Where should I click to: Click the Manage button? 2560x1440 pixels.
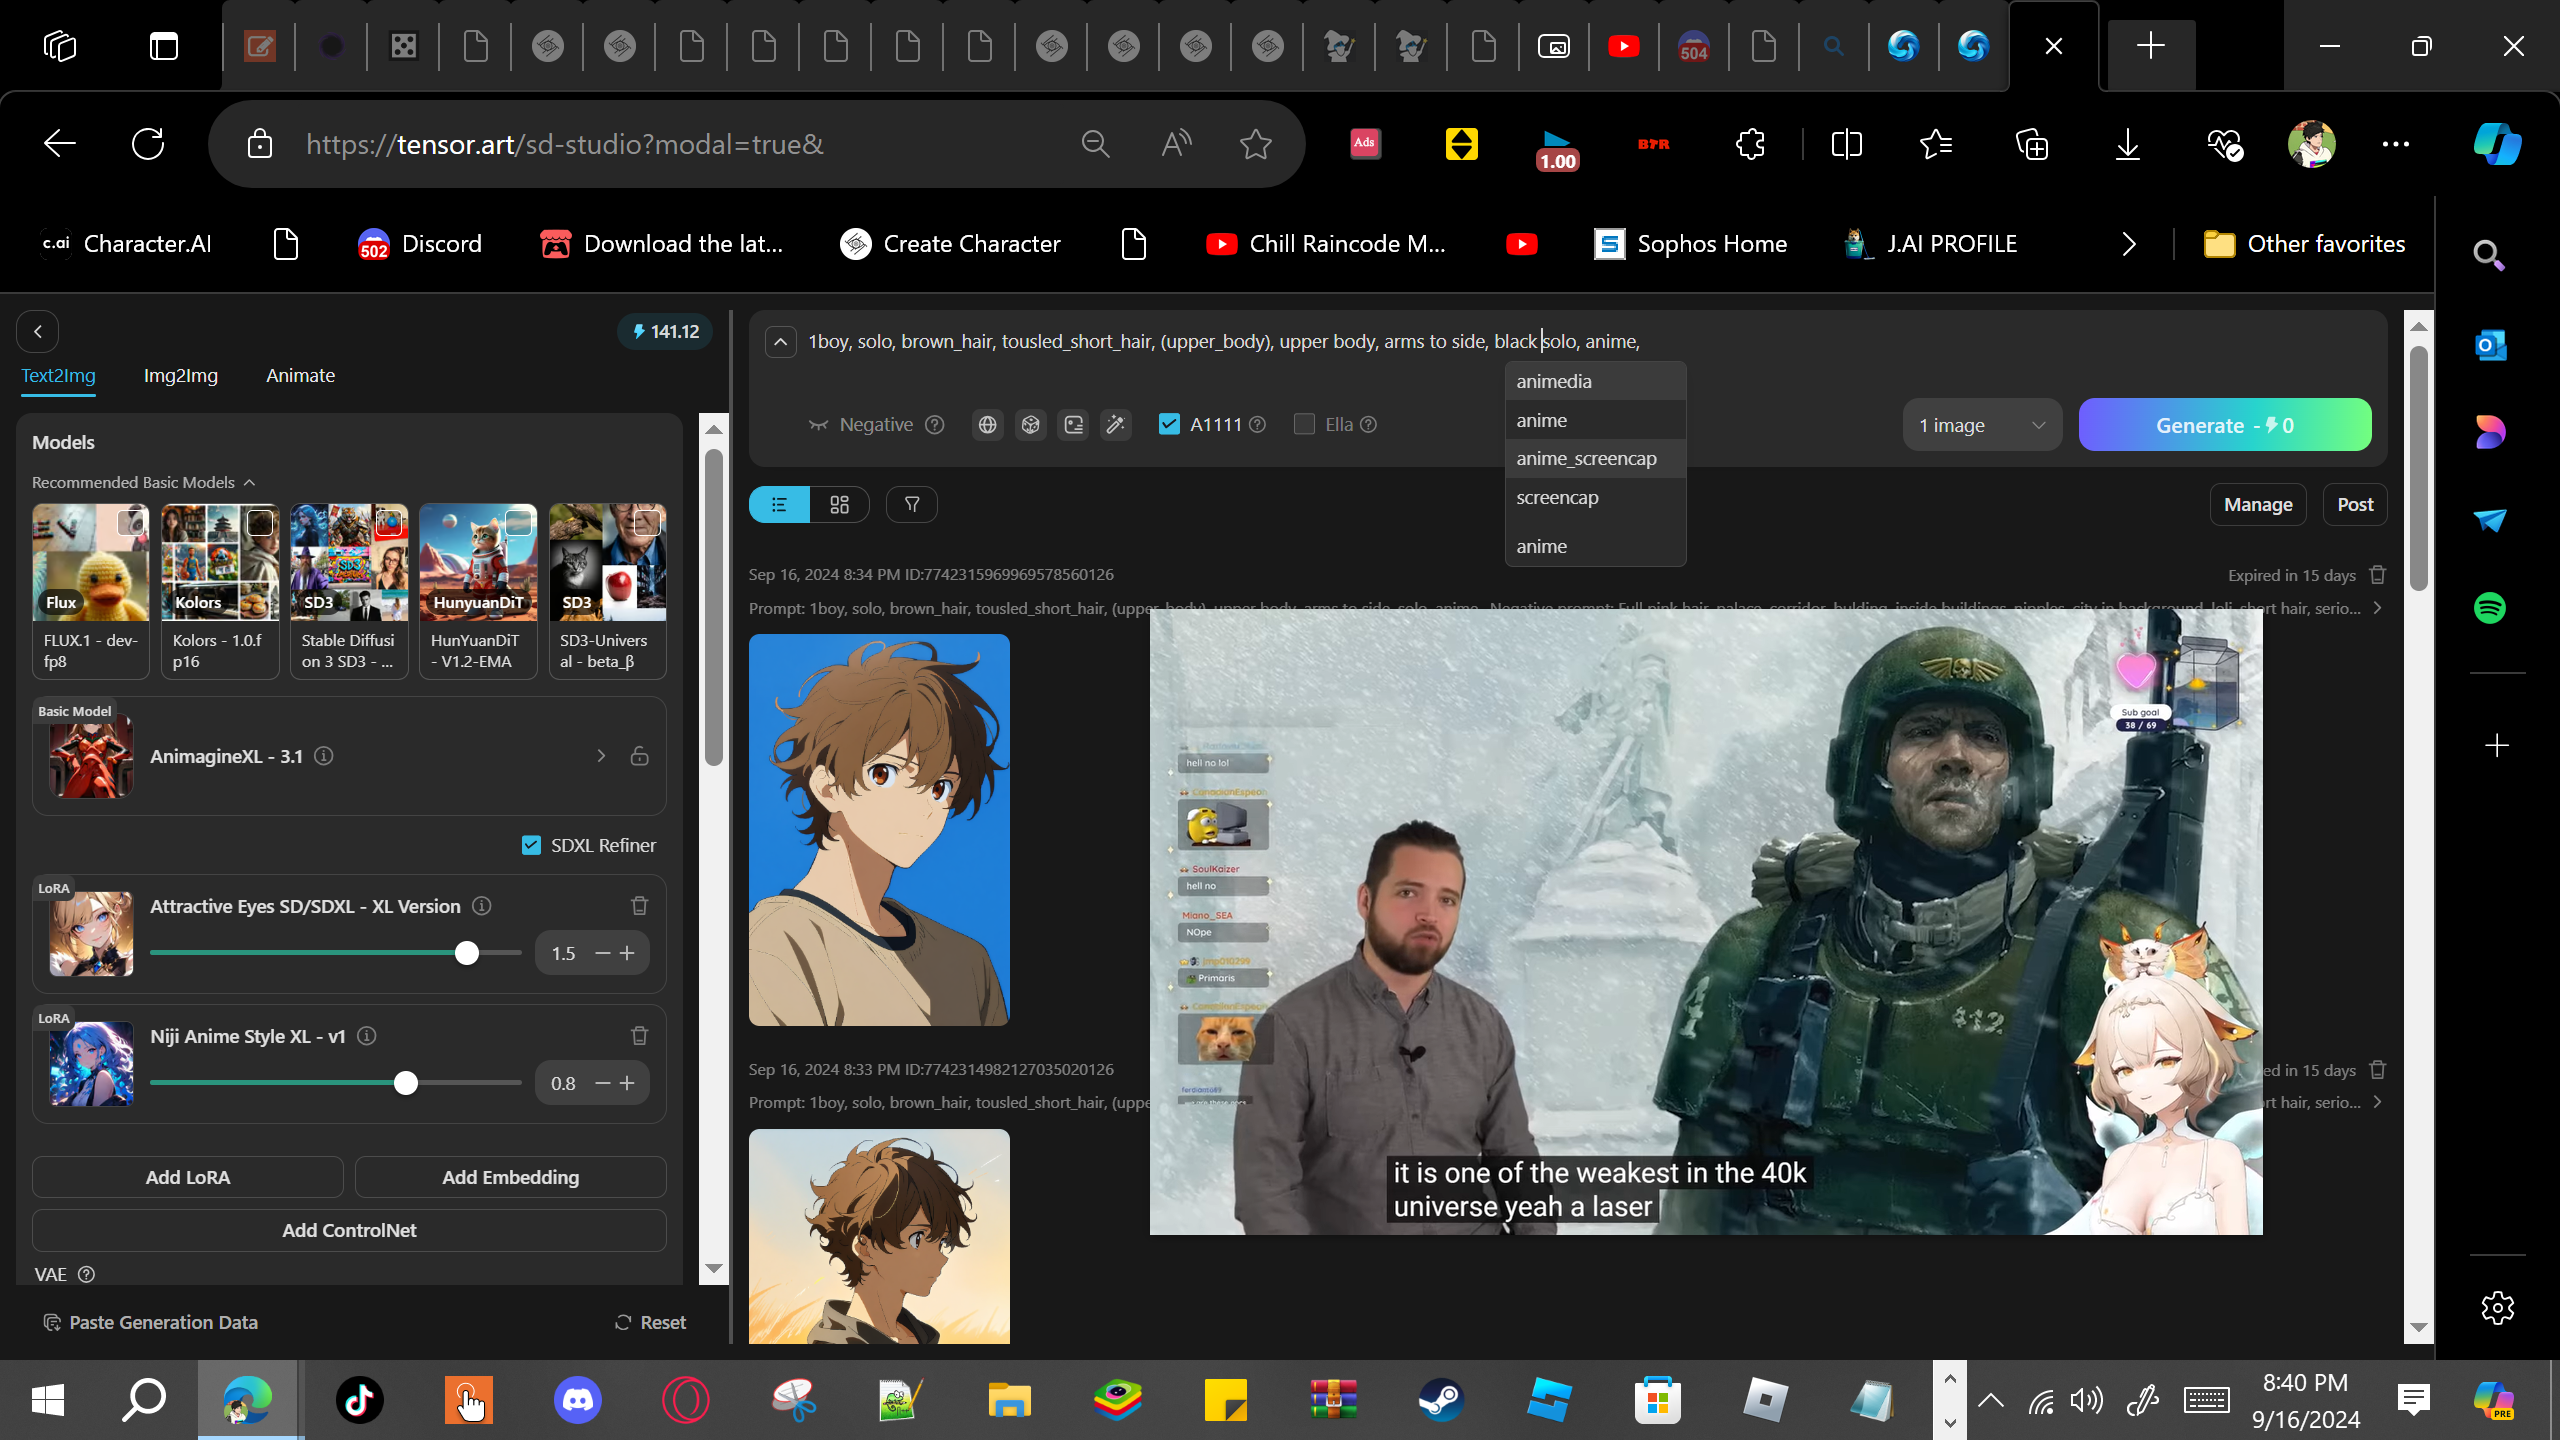[2258, 505]
